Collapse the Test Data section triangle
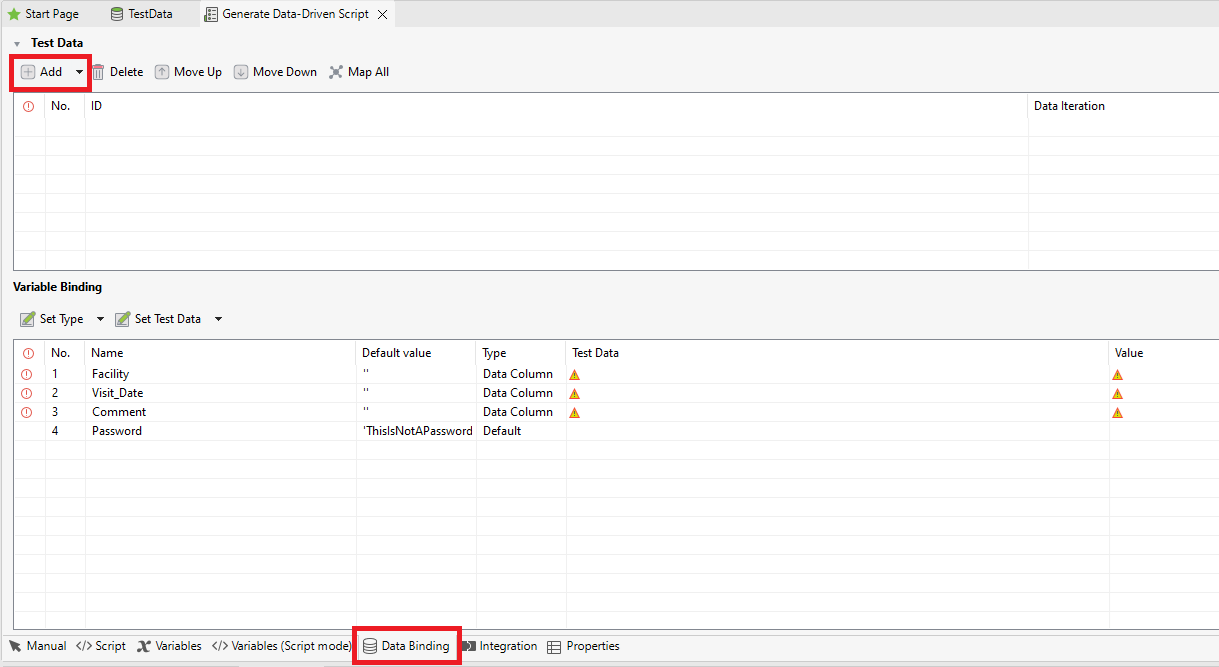This screenshot has width=1219, height=667. (17, 44)
